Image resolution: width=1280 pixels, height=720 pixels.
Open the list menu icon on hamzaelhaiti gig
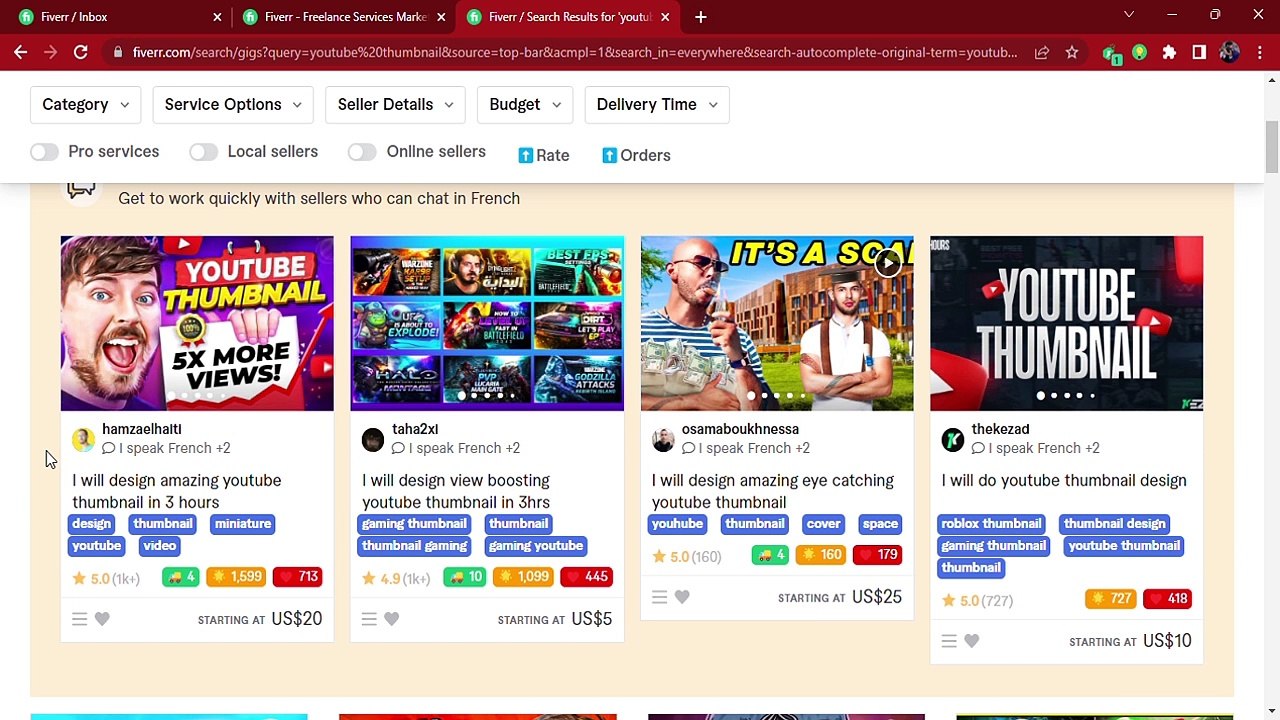80,619
